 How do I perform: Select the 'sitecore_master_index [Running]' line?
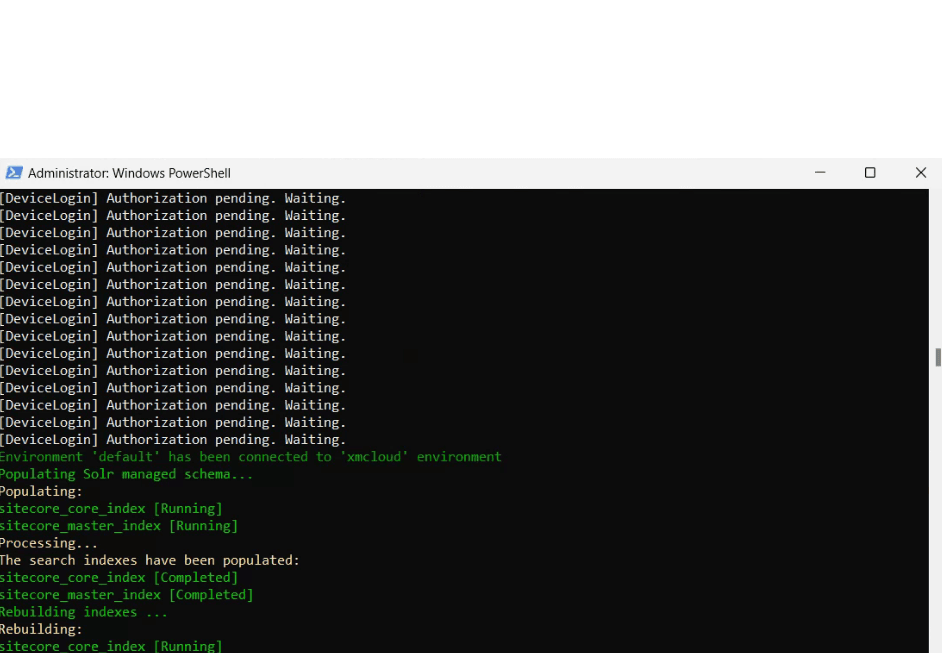(x=119, y=525)
